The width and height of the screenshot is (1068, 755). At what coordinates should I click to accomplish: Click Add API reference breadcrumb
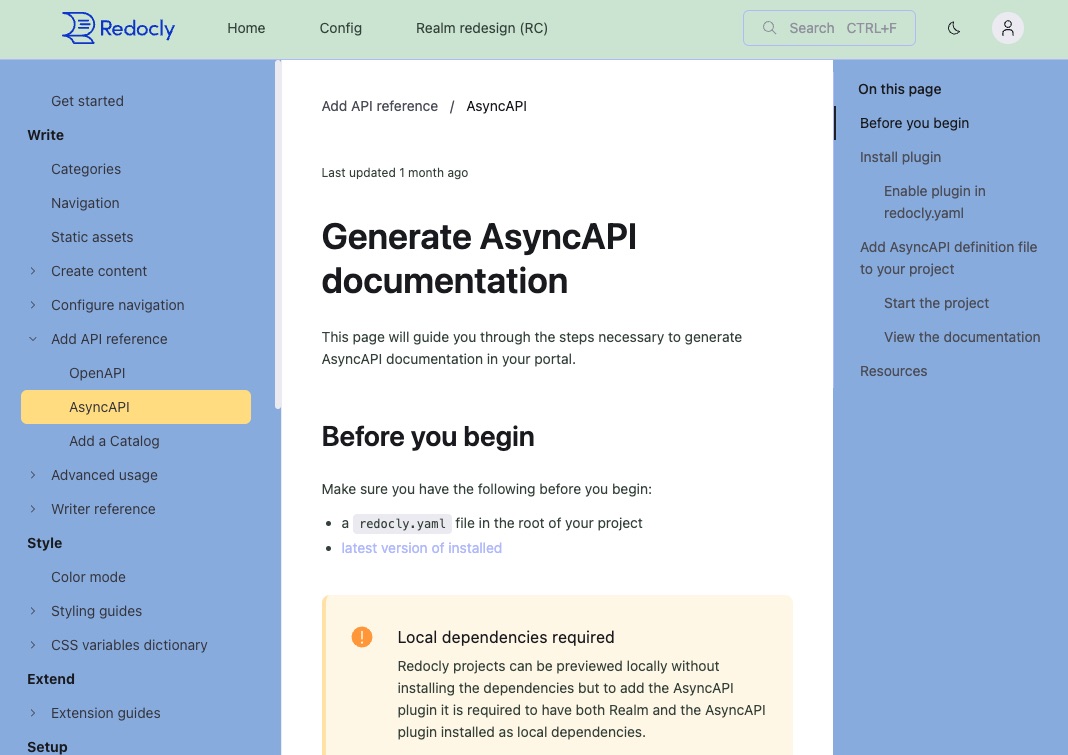(x=379, y=106)
